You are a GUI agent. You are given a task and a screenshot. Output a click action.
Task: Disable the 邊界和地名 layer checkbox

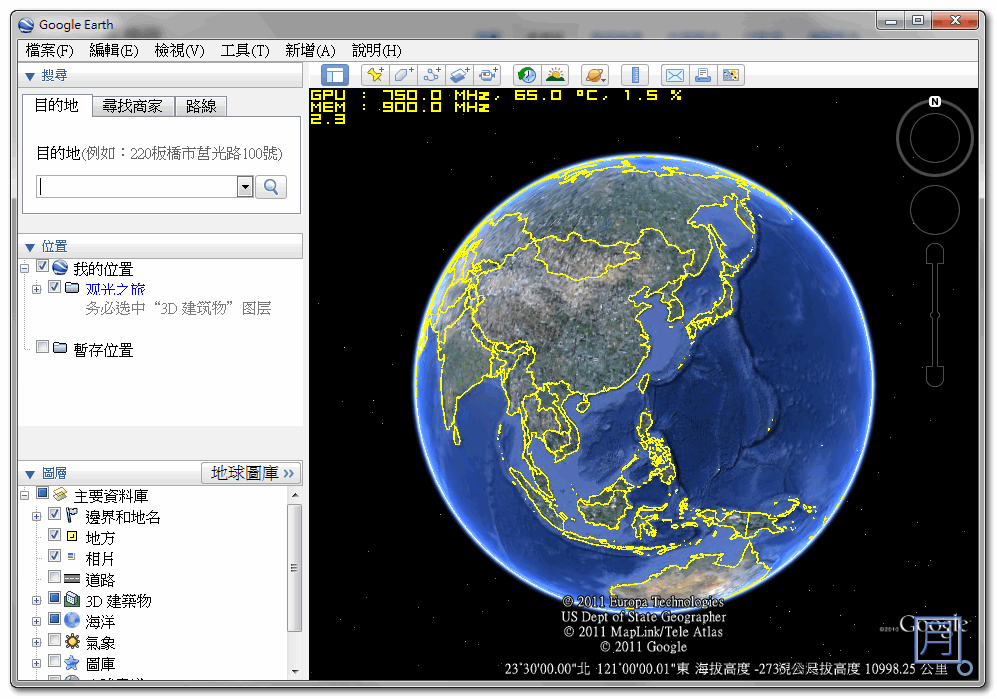tap(54, 515)
